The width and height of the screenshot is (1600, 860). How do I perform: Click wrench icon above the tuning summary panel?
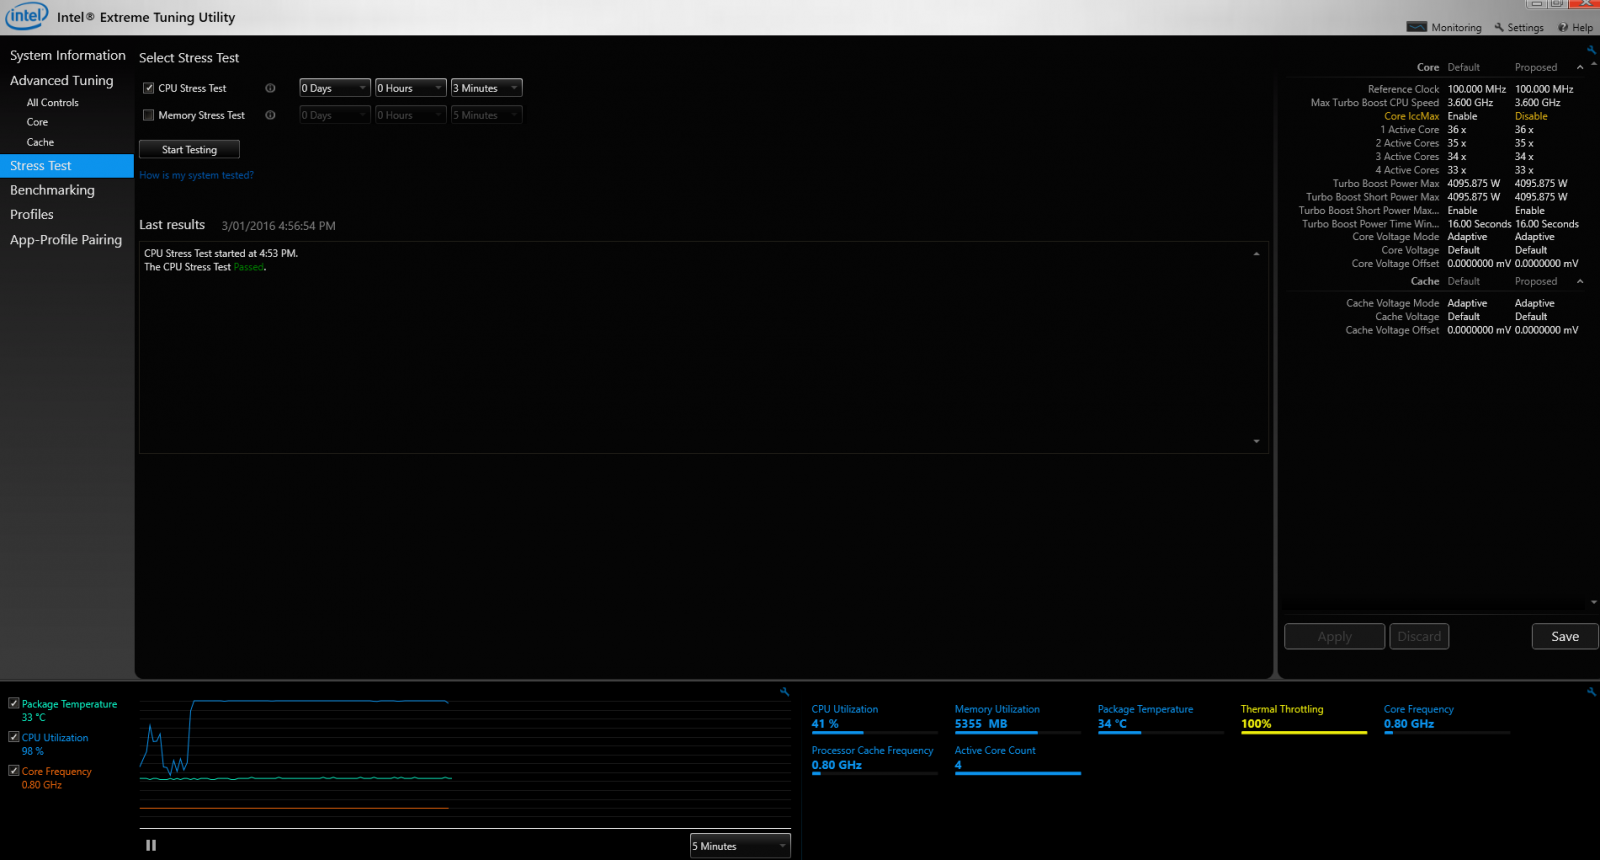click(x=1591, y=49)
